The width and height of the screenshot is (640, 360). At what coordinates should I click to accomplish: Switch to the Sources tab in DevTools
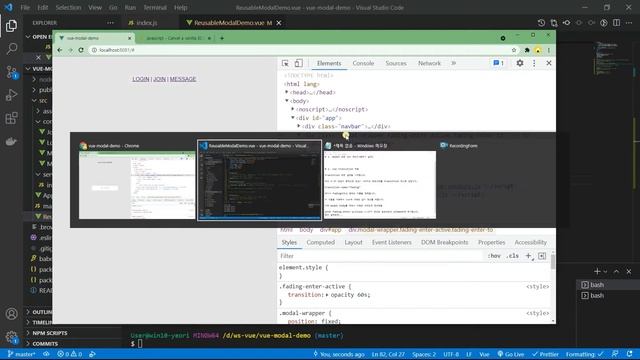coord(396,63)
